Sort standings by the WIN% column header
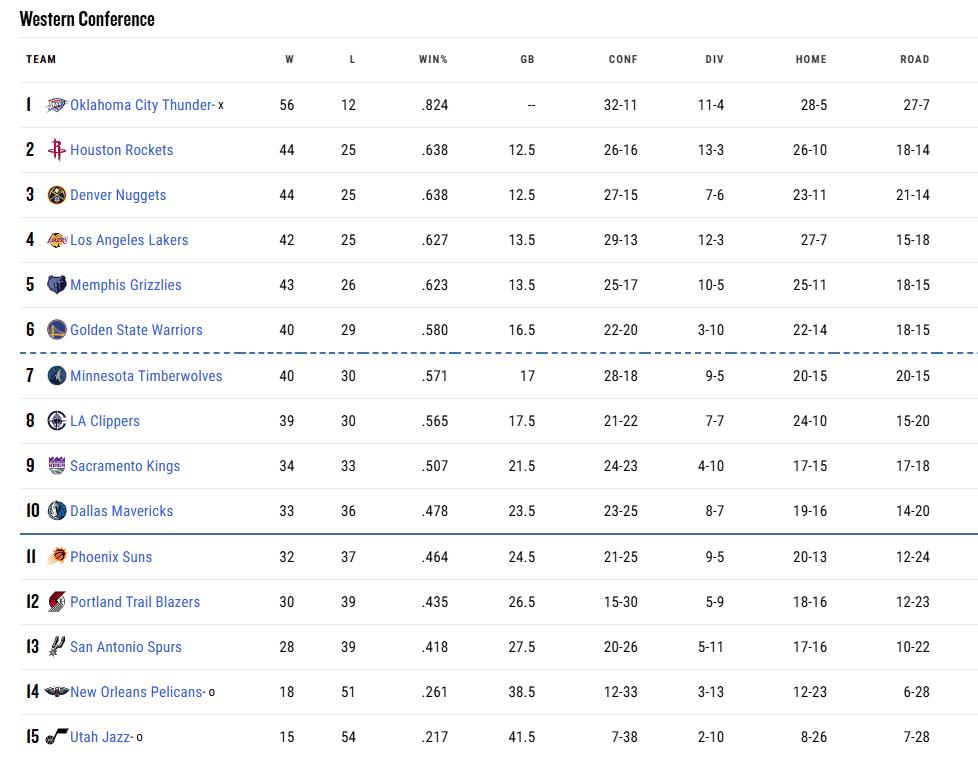Screen dimensions: 978x772 [433, 60]
